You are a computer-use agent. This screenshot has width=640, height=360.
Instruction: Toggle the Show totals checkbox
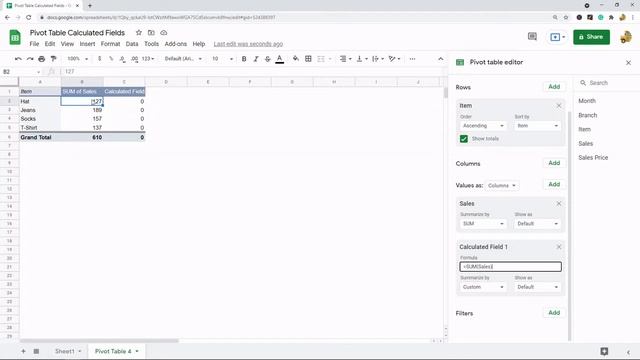(464, 139)
